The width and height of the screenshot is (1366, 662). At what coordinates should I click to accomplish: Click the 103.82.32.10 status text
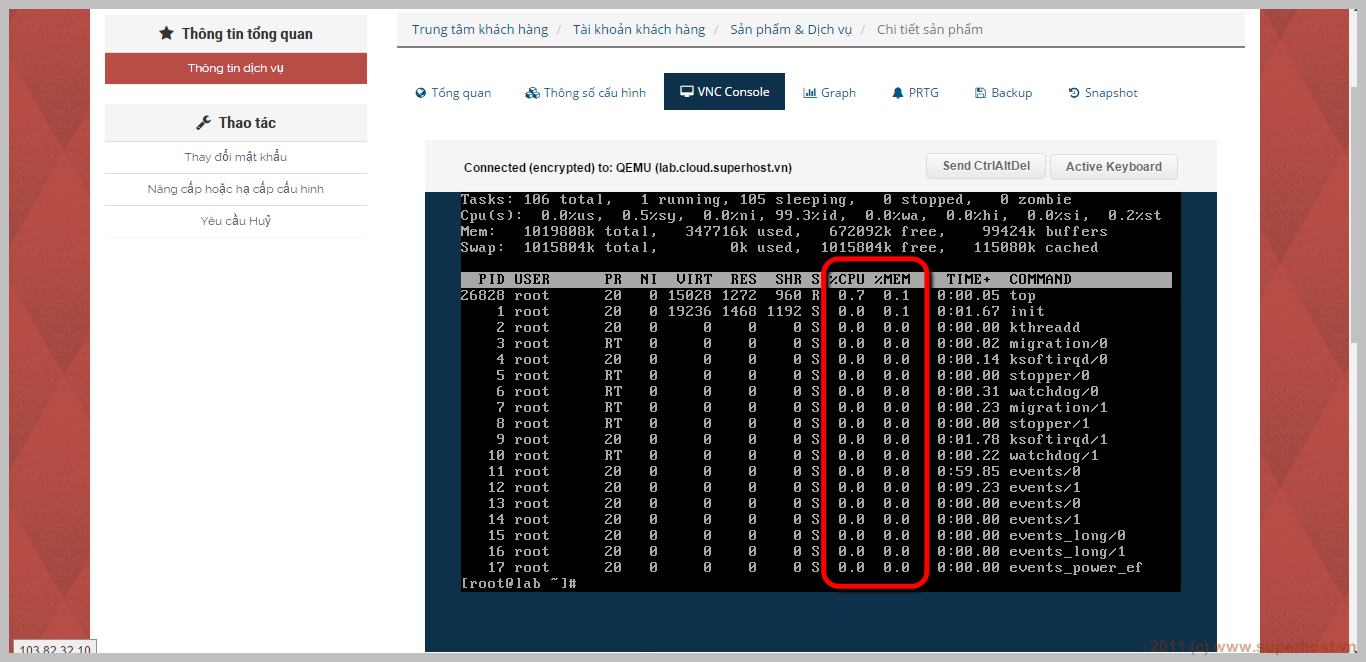(x=55, y=650)
